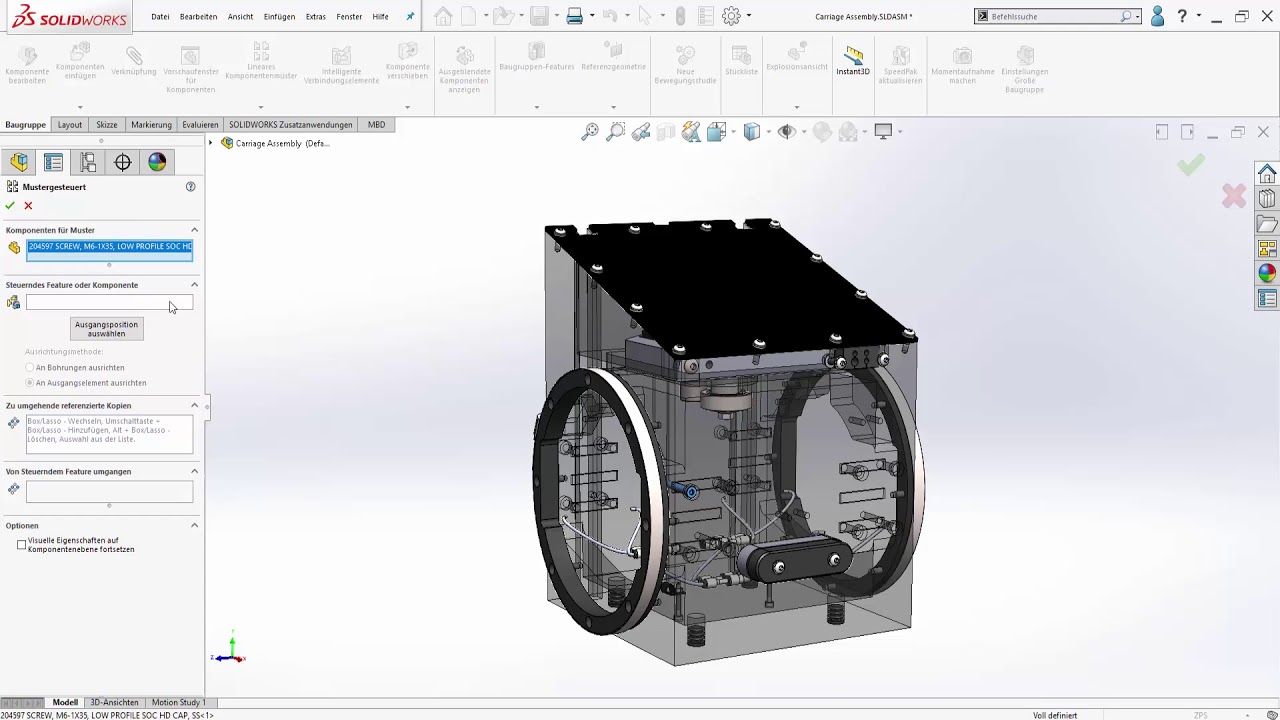Click the Befehlssuche search field
The width and height of the screenshot is (1280, 720).
[1058, 16]
